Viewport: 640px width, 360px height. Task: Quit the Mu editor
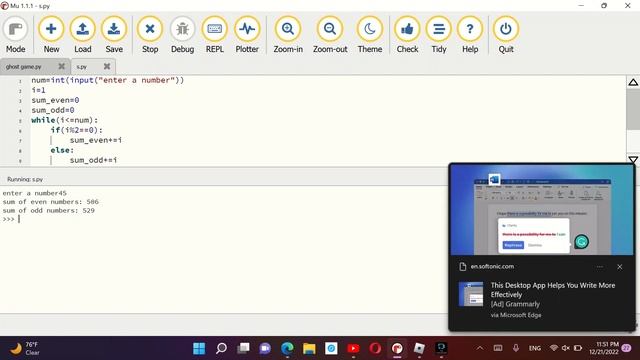coord(506,35)
